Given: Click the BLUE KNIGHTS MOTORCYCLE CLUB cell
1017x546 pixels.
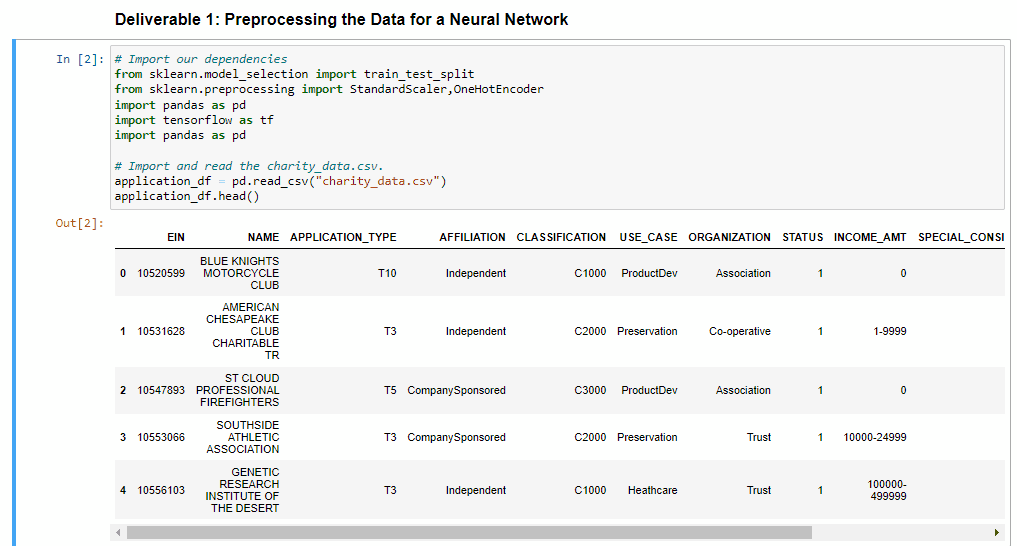Looking at the screenshot, I should click(x=239, y=273).
